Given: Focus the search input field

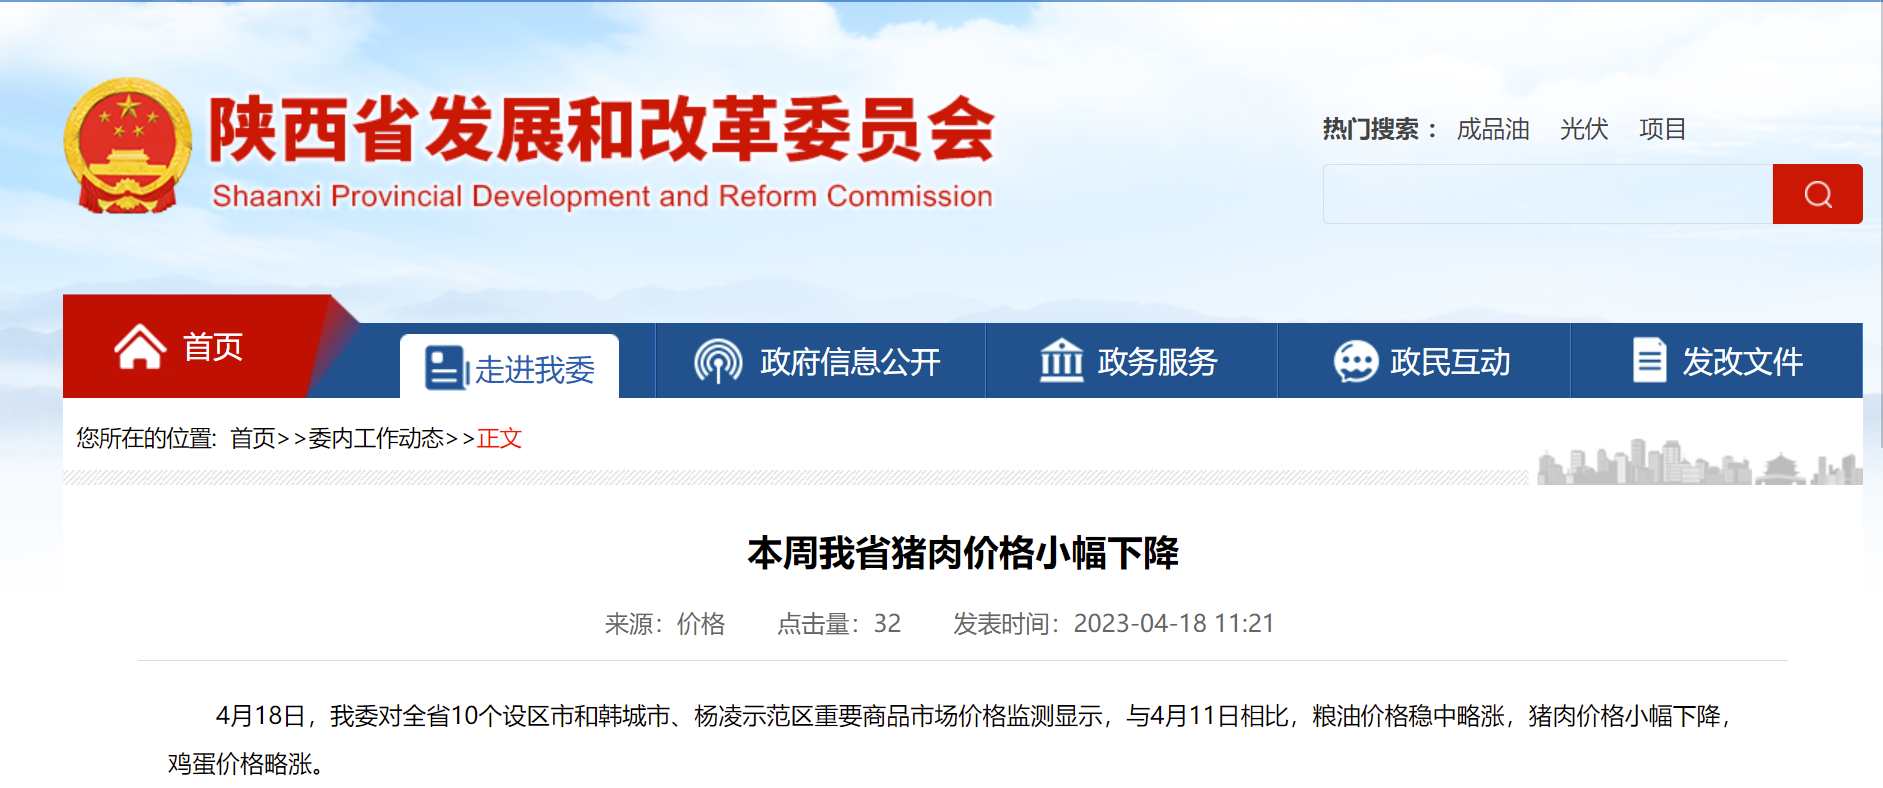Looking at the screenshot, I should [1547, 194].
